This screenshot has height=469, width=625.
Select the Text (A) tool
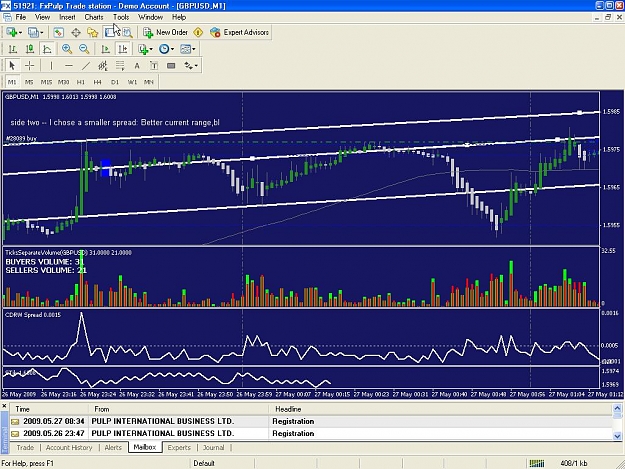tap(137, 66)
